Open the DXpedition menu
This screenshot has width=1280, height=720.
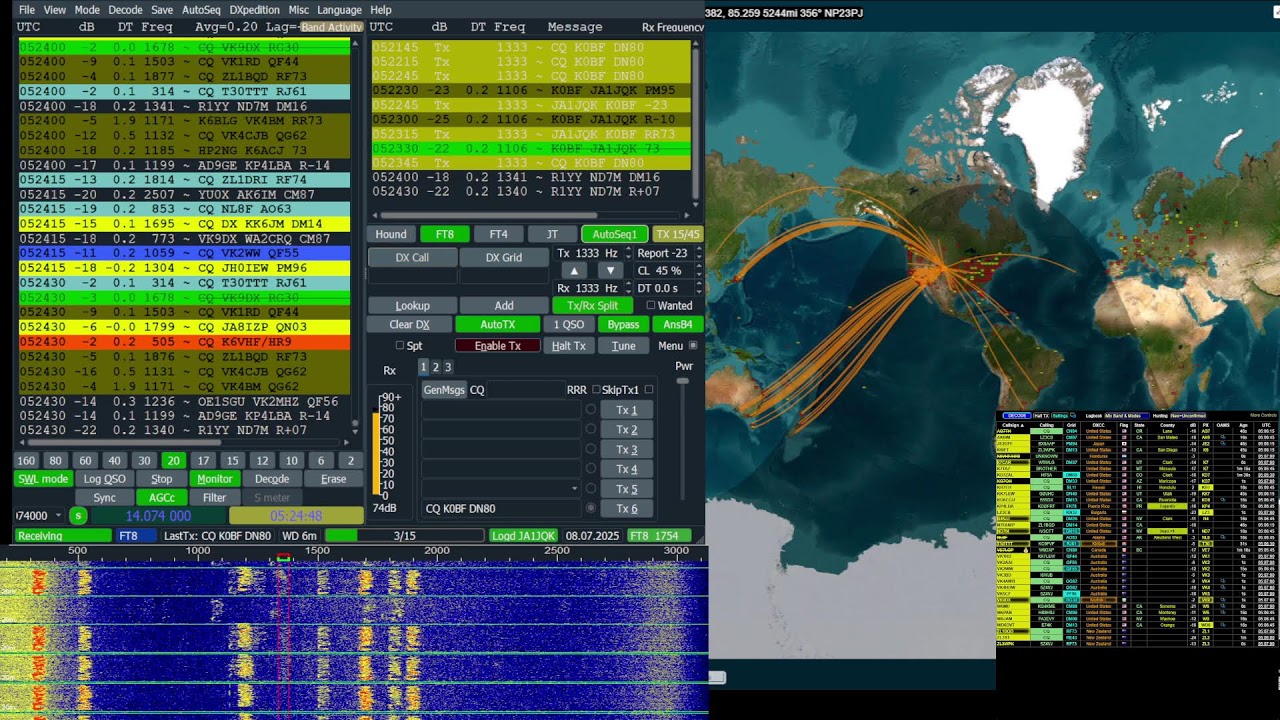click(255, 10)
